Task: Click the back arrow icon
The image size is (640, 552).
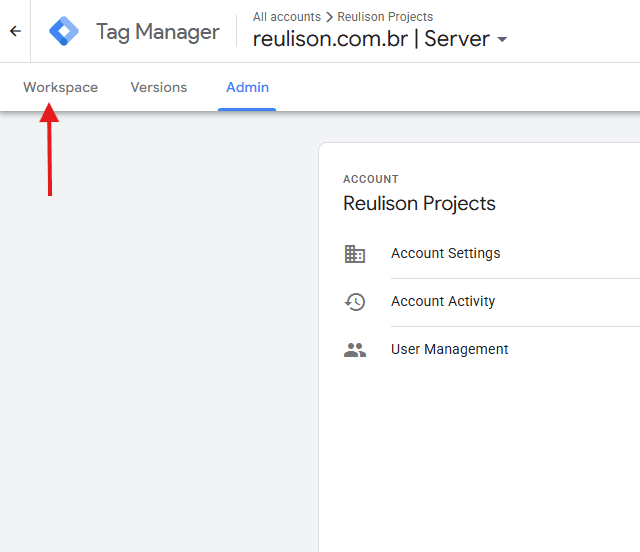Action: tap(15, 31)
